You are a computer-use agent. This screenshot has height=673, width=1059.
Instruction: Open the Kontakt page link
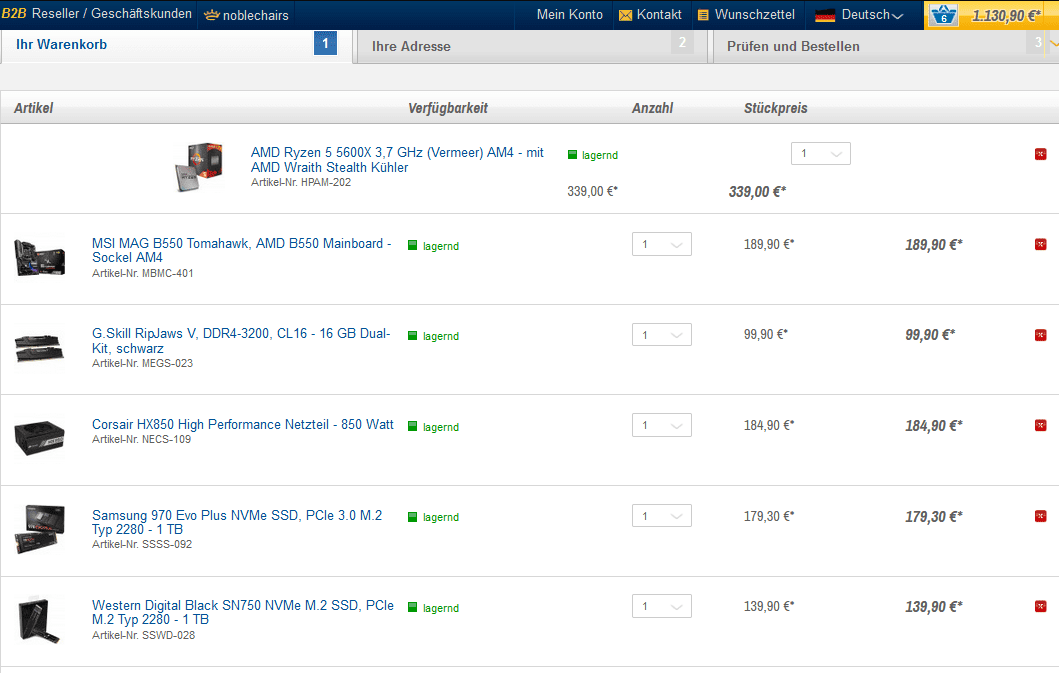coord(658,14)
